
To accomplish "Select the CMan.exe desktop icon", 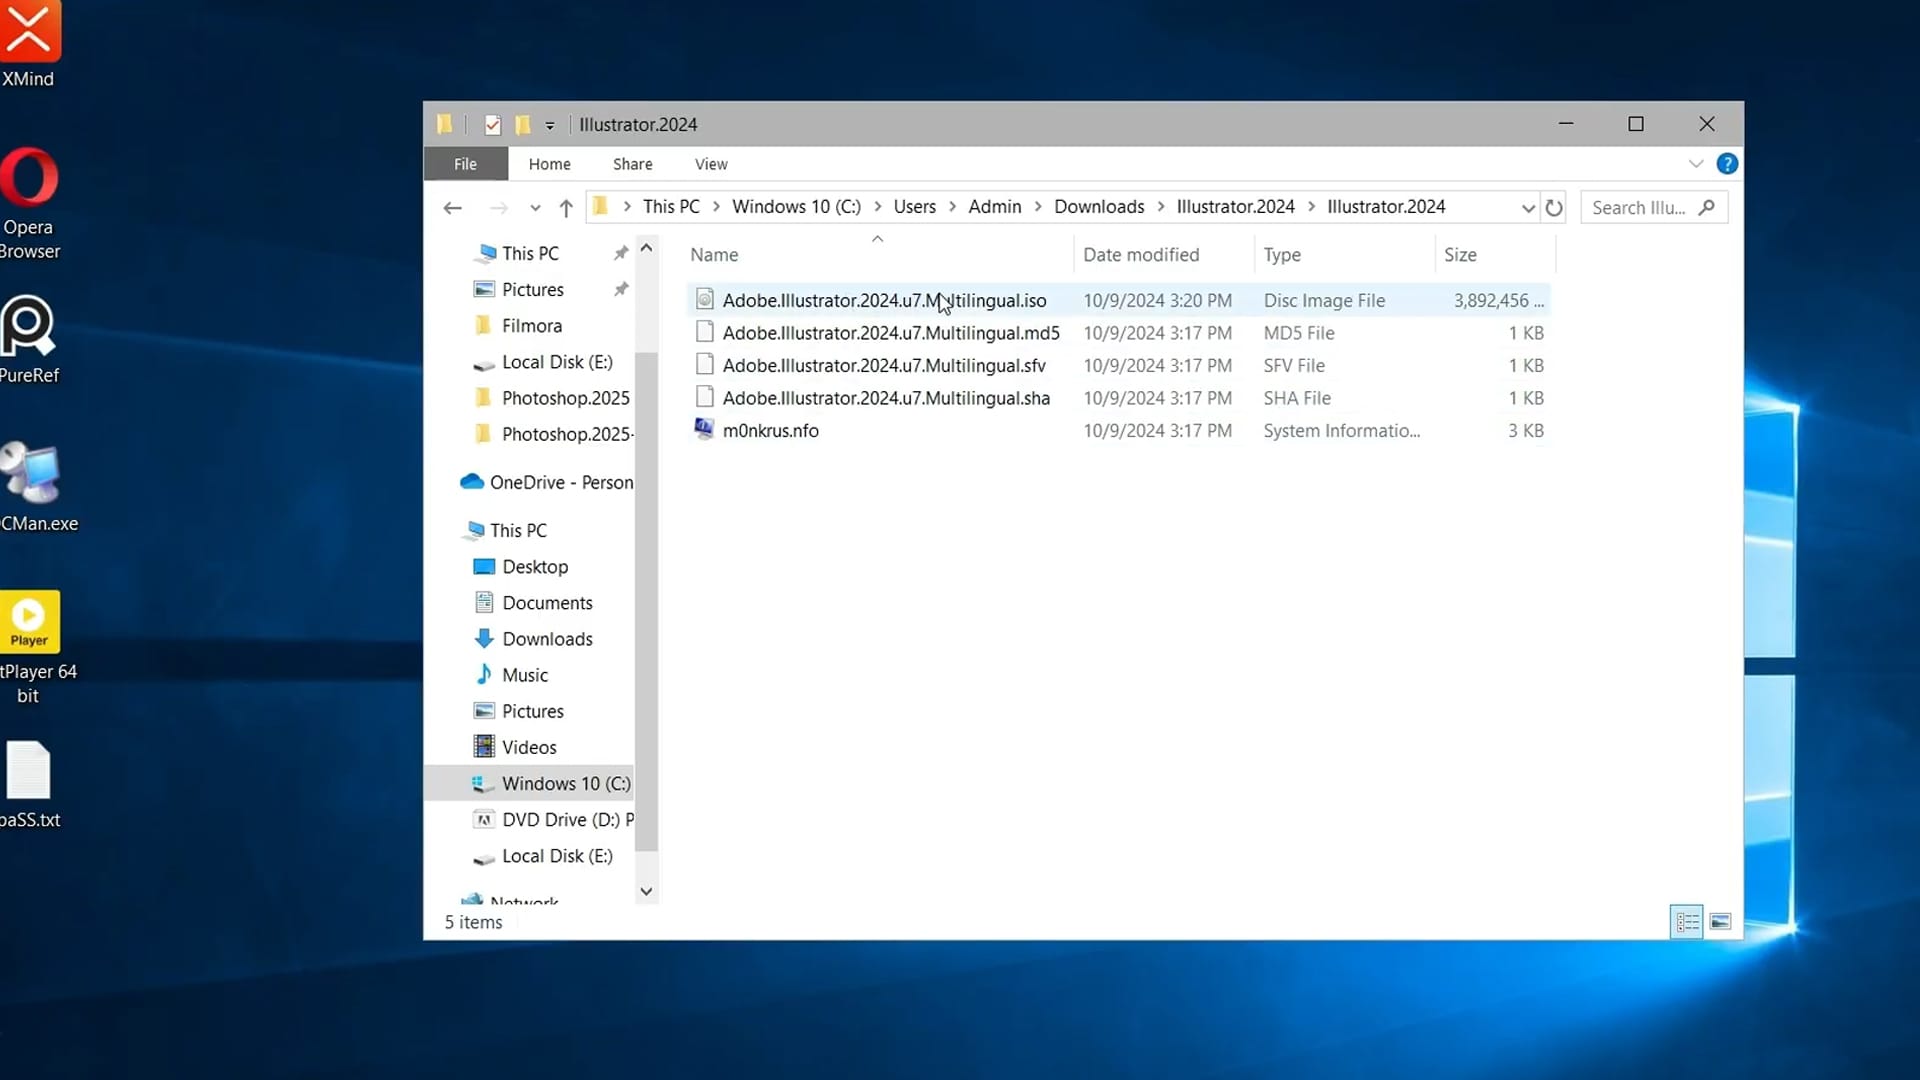I will [36, 488].
